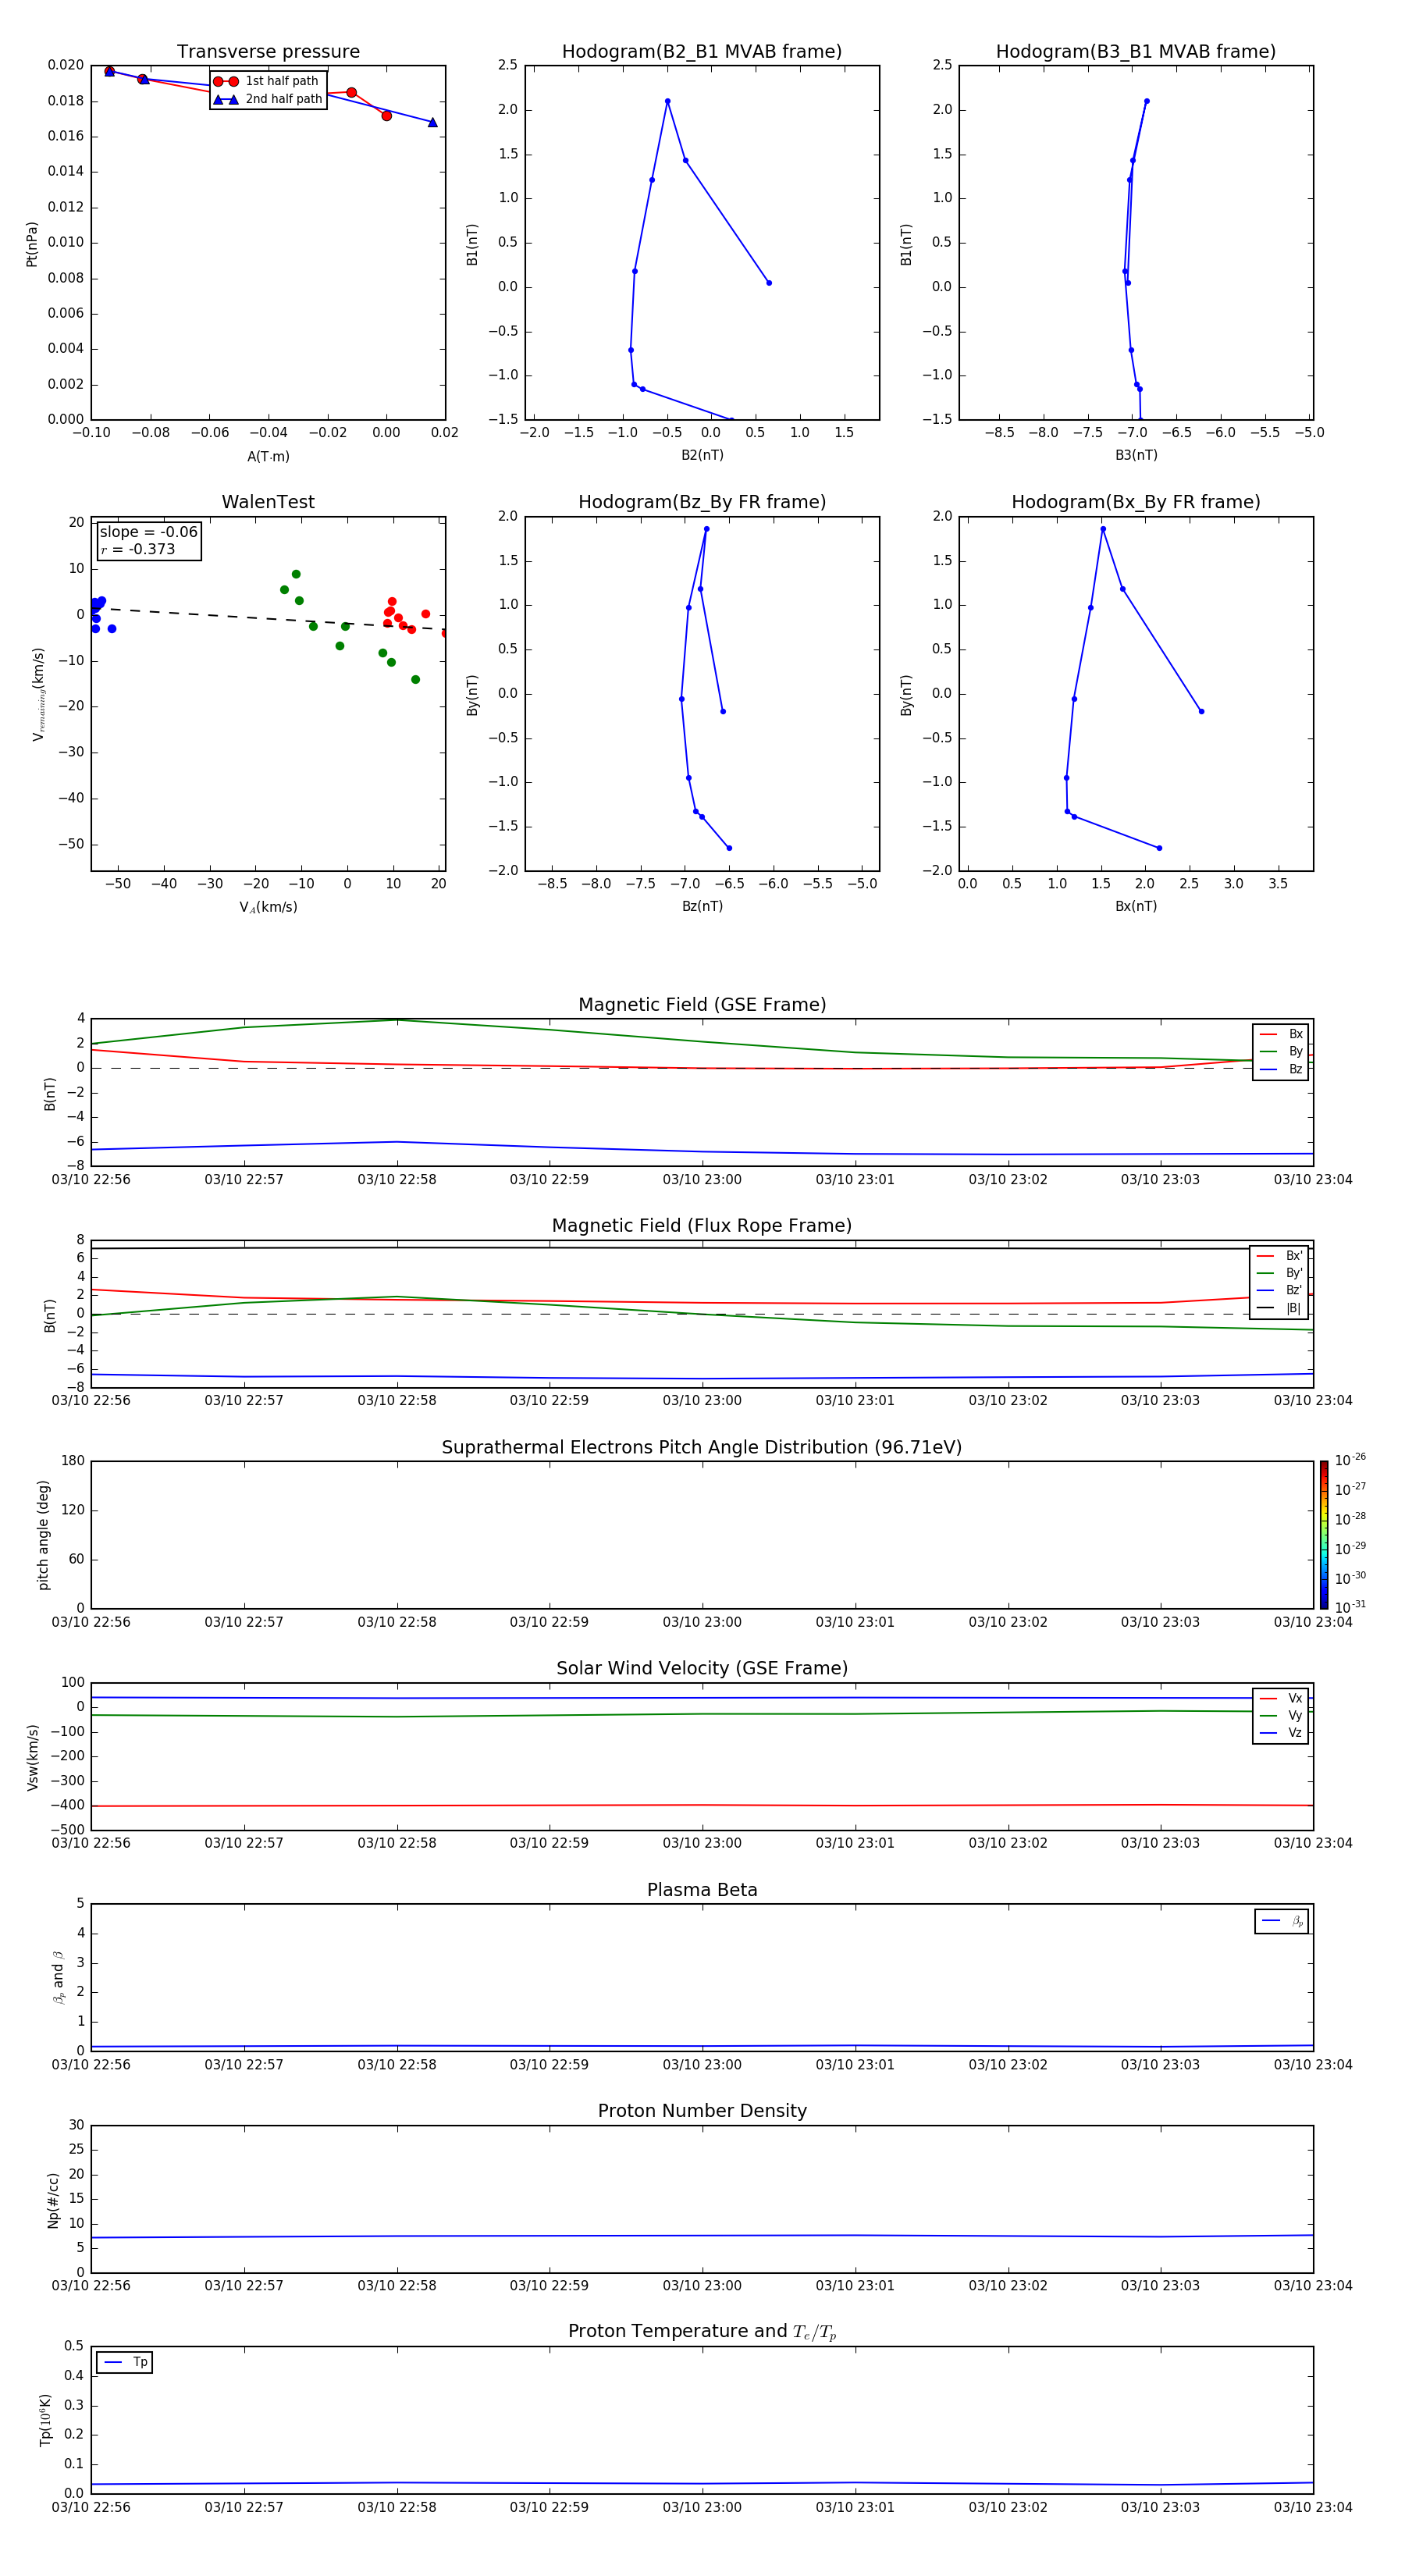This screenshot has height=2576, width=1405.
Task: Click the Bx legend entry in GSE plot
Action: point(1281,1034)
